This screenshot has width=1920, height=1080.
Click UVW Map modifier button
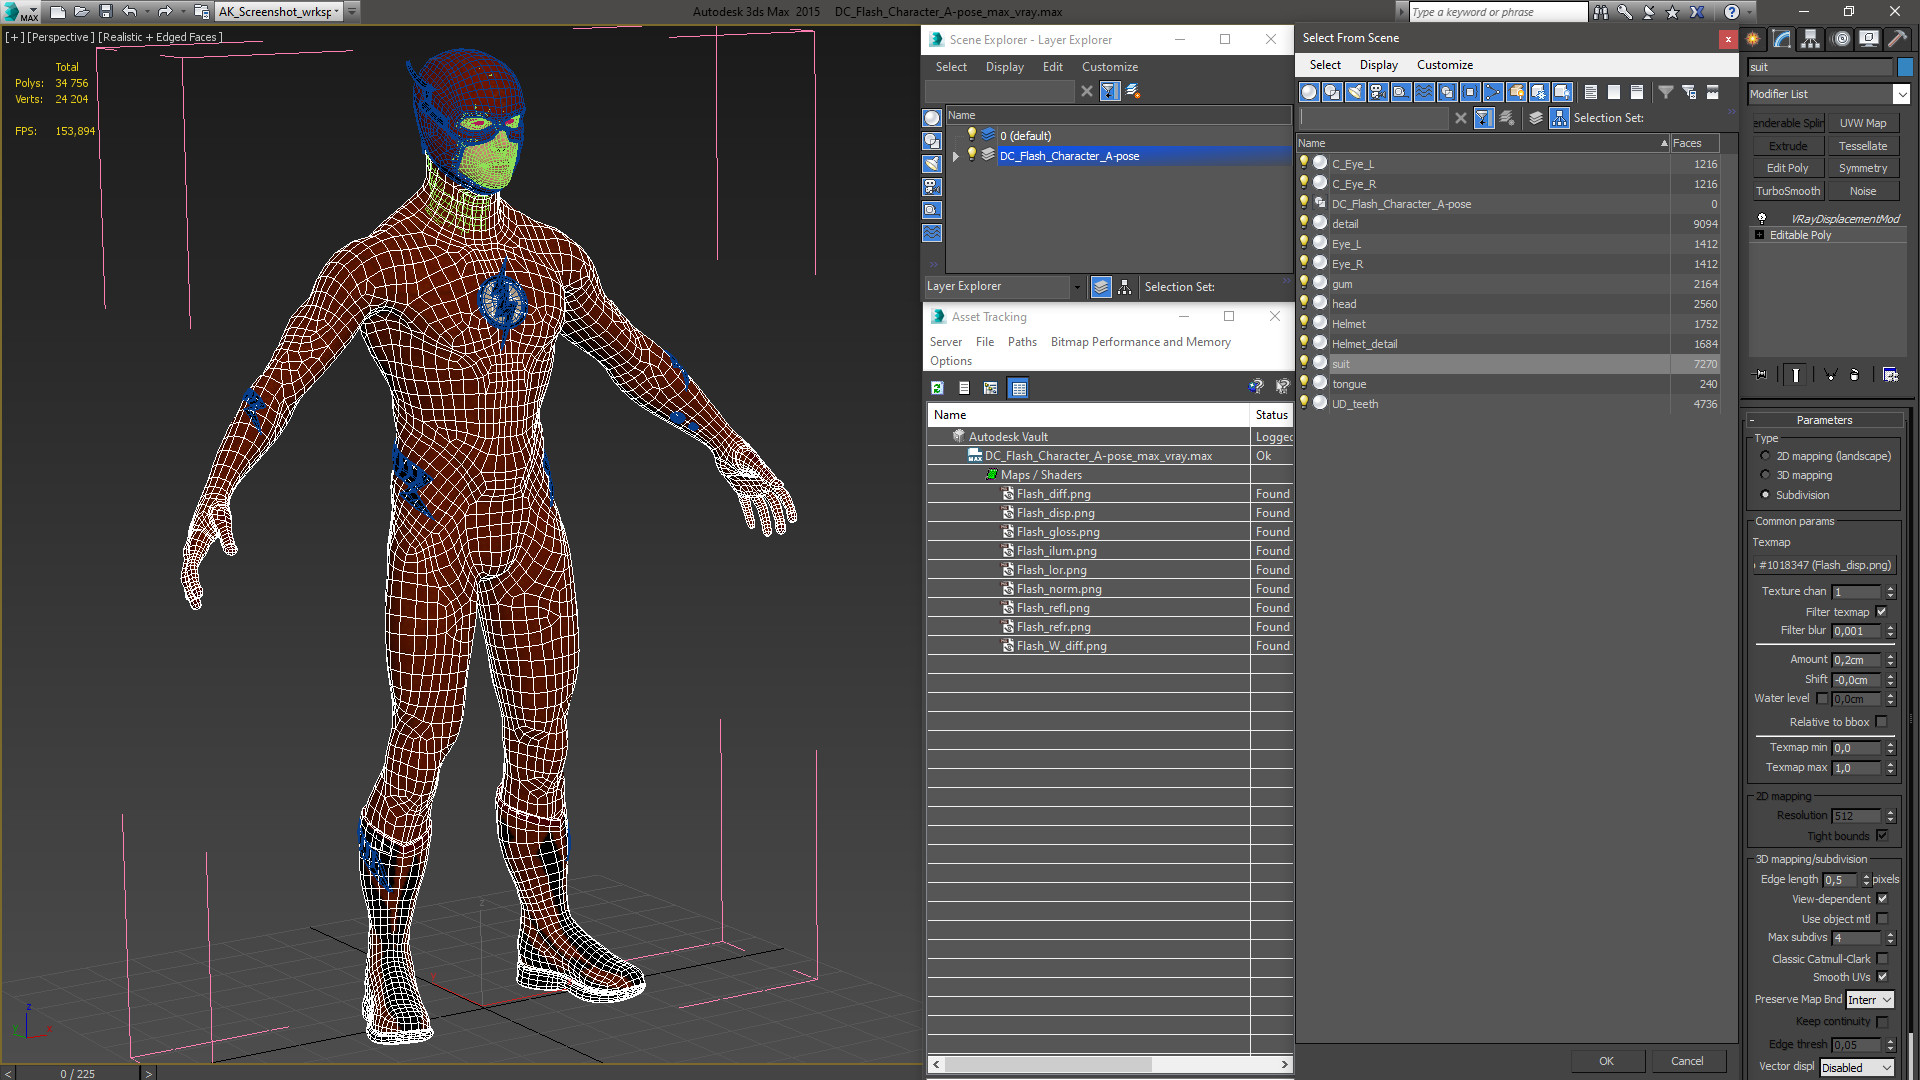[1863, 123]
